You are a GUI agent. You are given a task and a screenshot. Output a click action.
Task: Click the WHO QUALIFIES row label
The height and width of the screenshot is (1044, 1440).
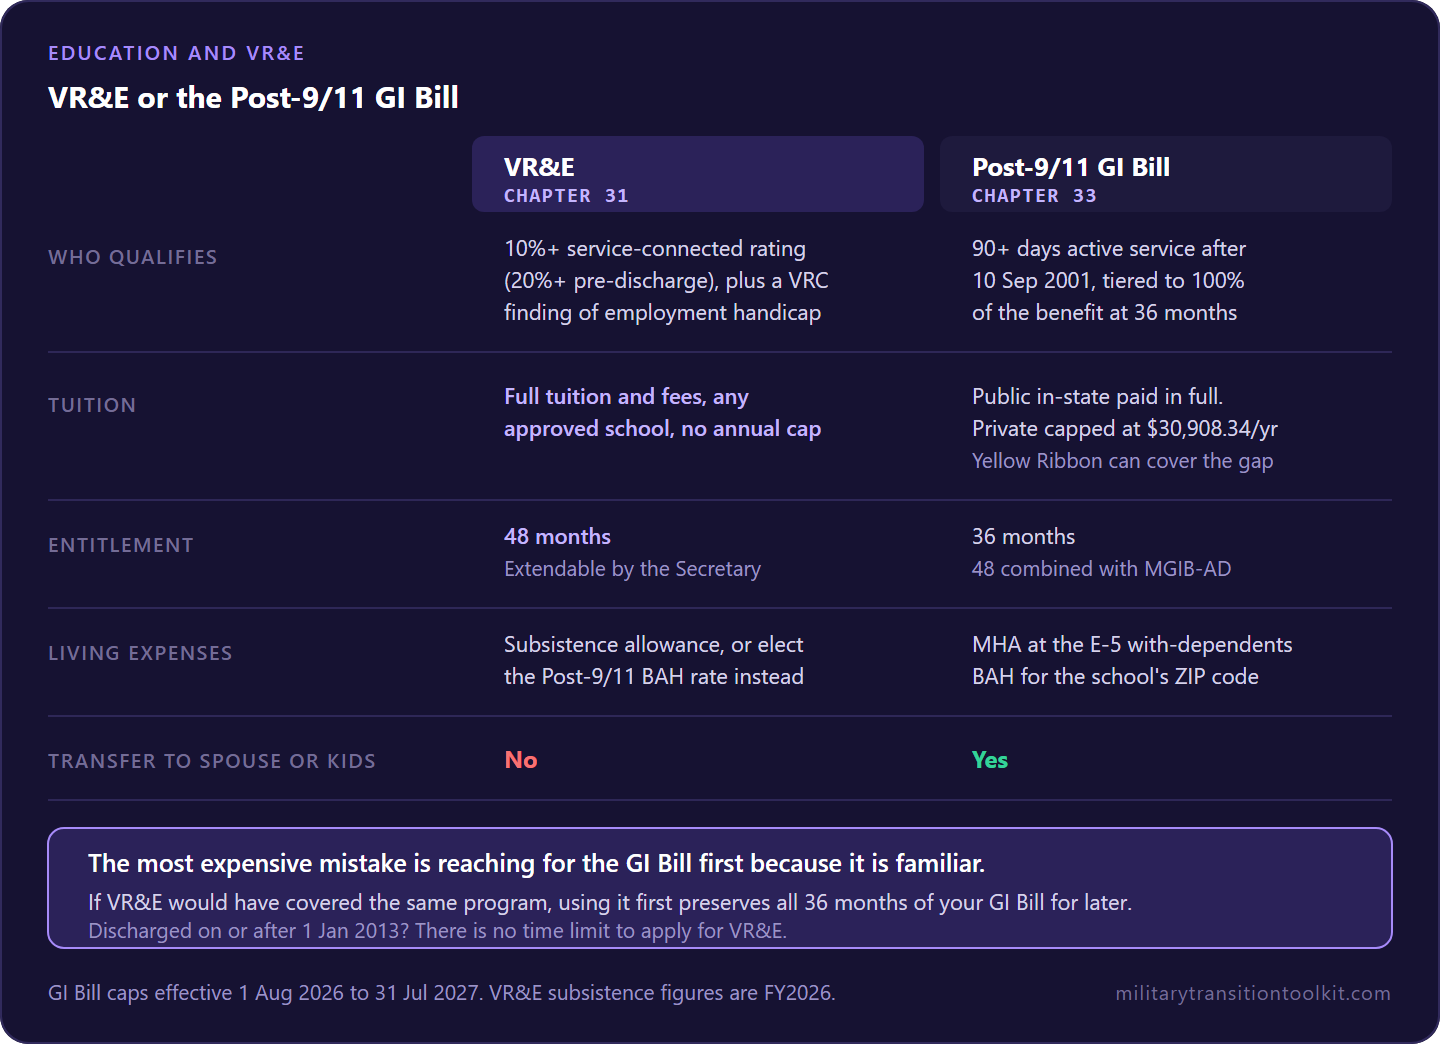point(133,257)
